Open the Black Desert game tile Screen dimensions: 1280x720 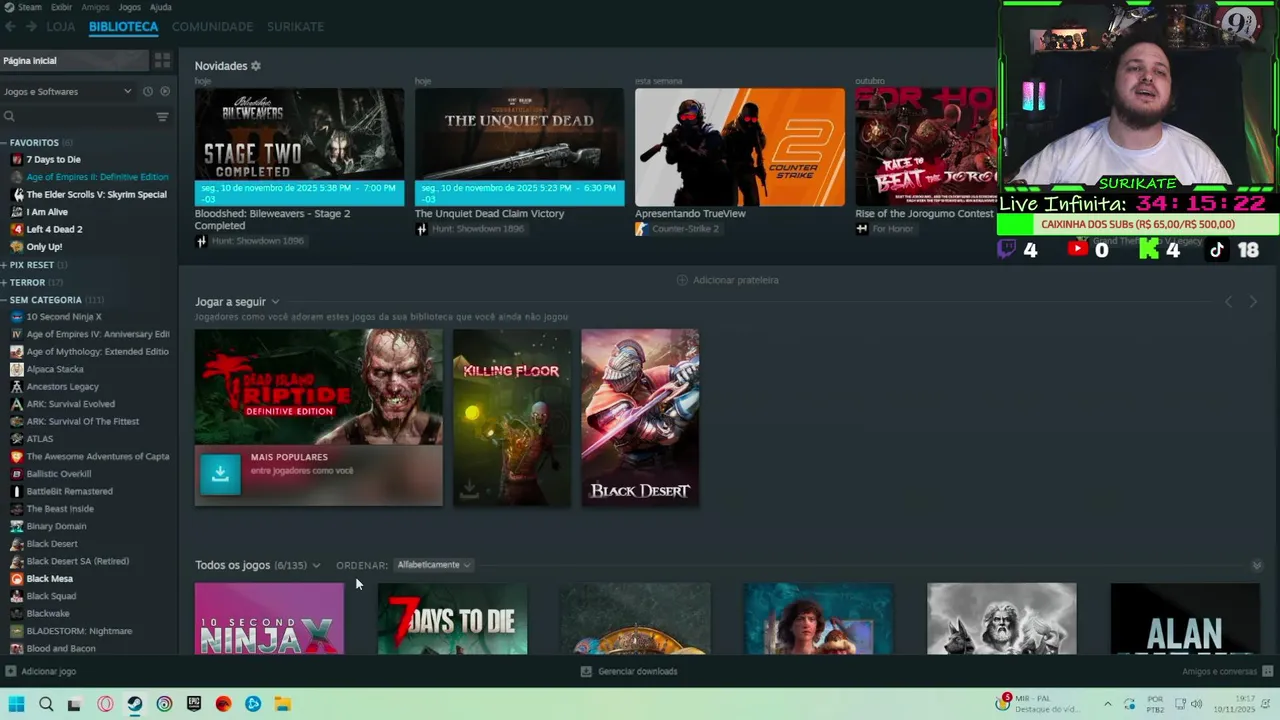point(640,417)
